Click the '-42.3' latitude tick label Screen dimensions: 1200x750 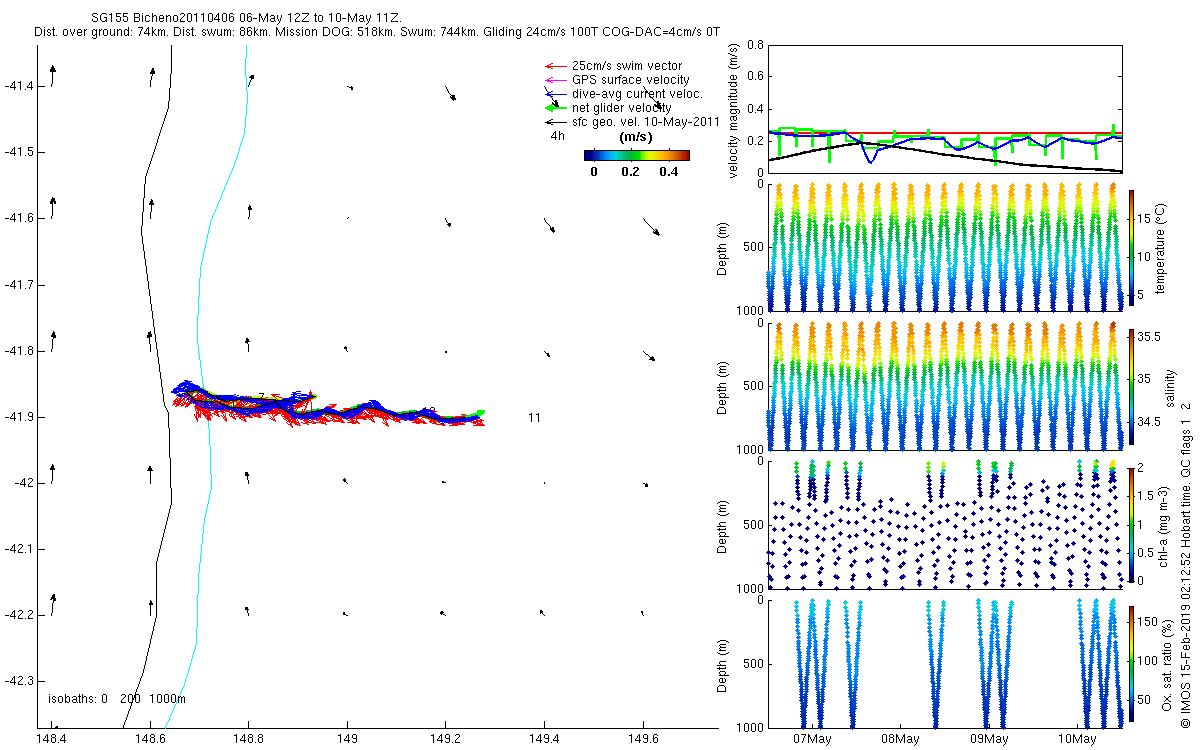pos(20,682)
